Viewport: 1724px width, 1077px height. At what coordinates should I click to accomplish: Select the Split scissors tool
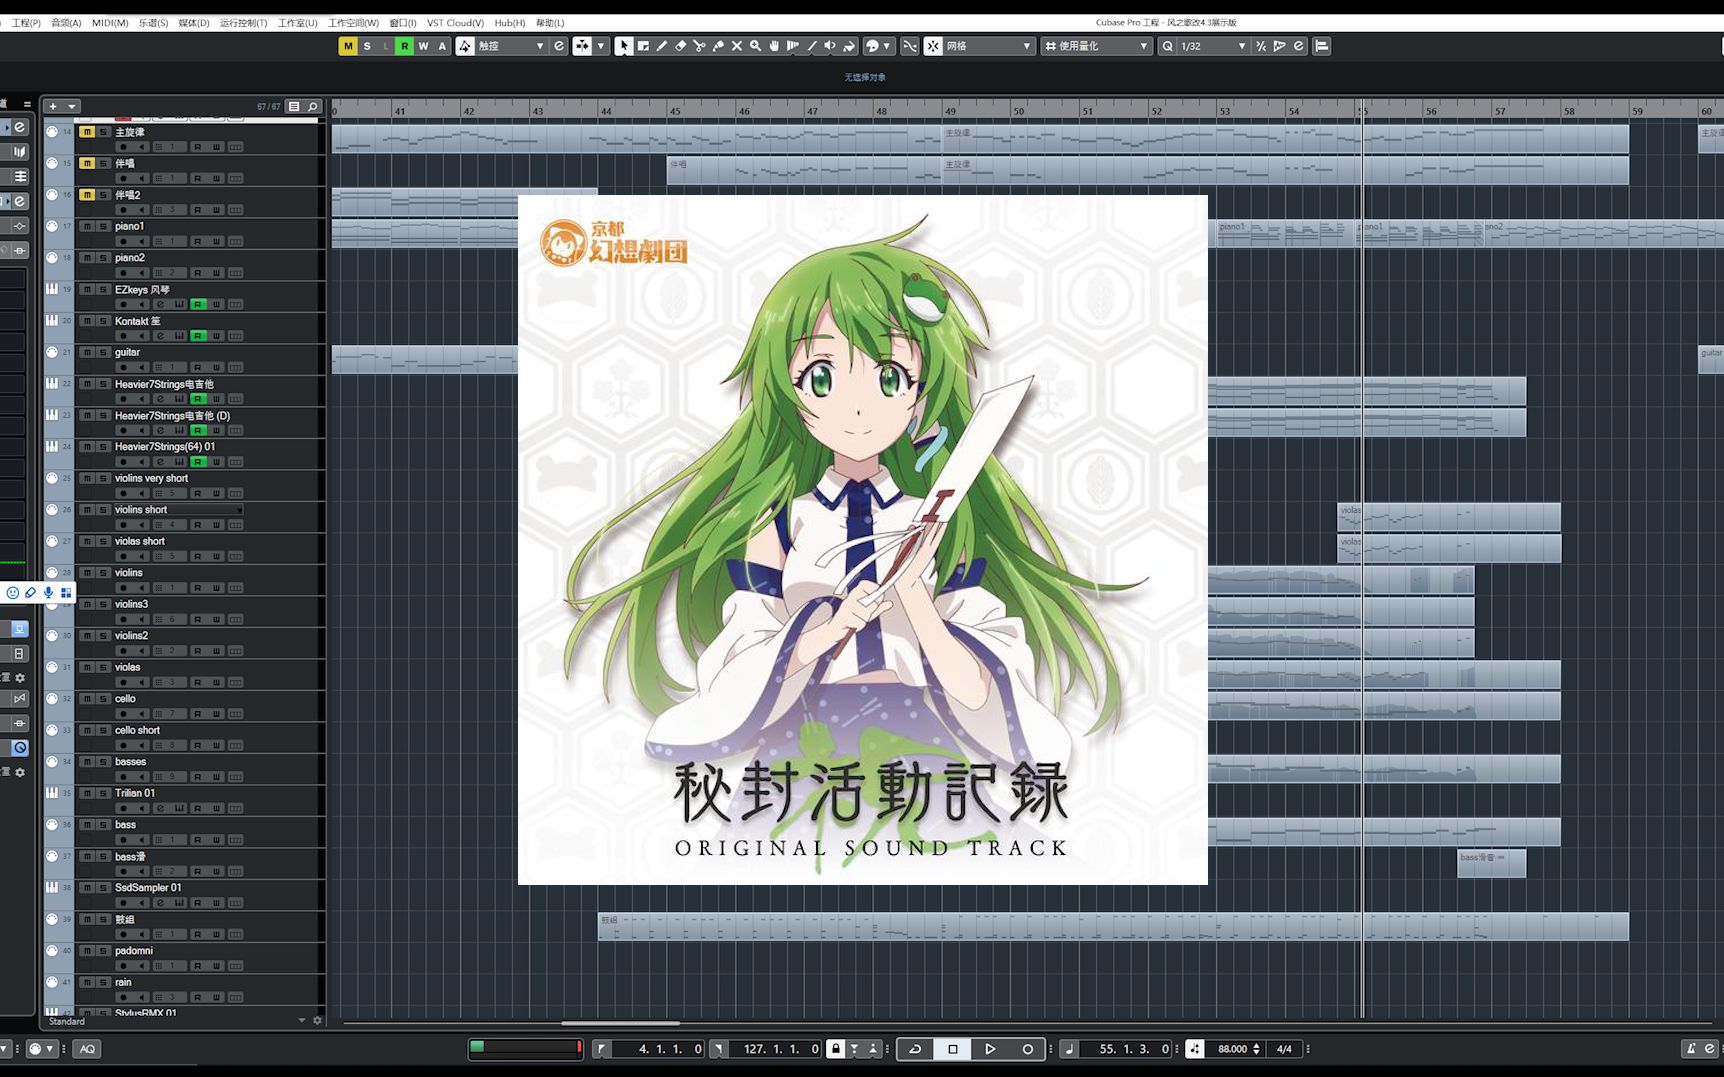coord(699,46)
